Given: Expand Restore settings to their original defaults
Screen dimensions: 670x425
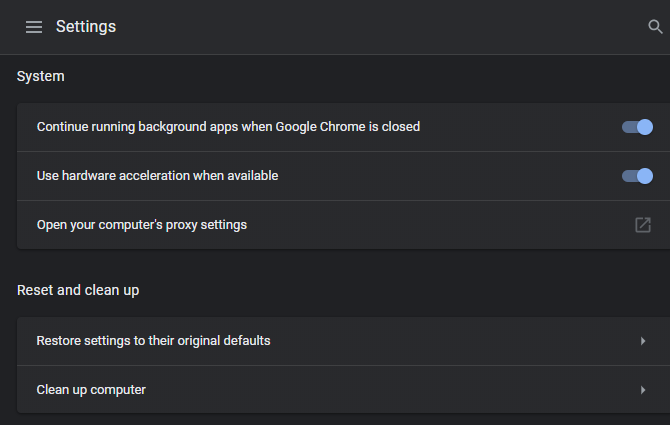Looking at the screenshot, I should click(153, 341).
